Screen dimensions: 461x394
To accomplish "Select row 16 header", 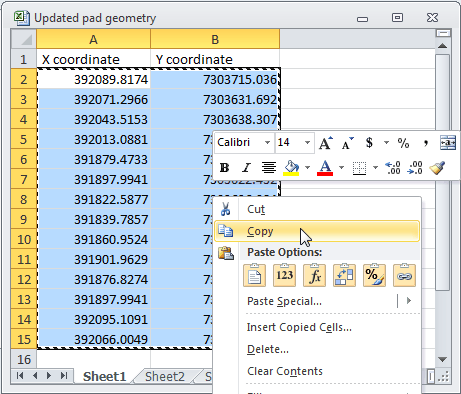I will point(24,359).
